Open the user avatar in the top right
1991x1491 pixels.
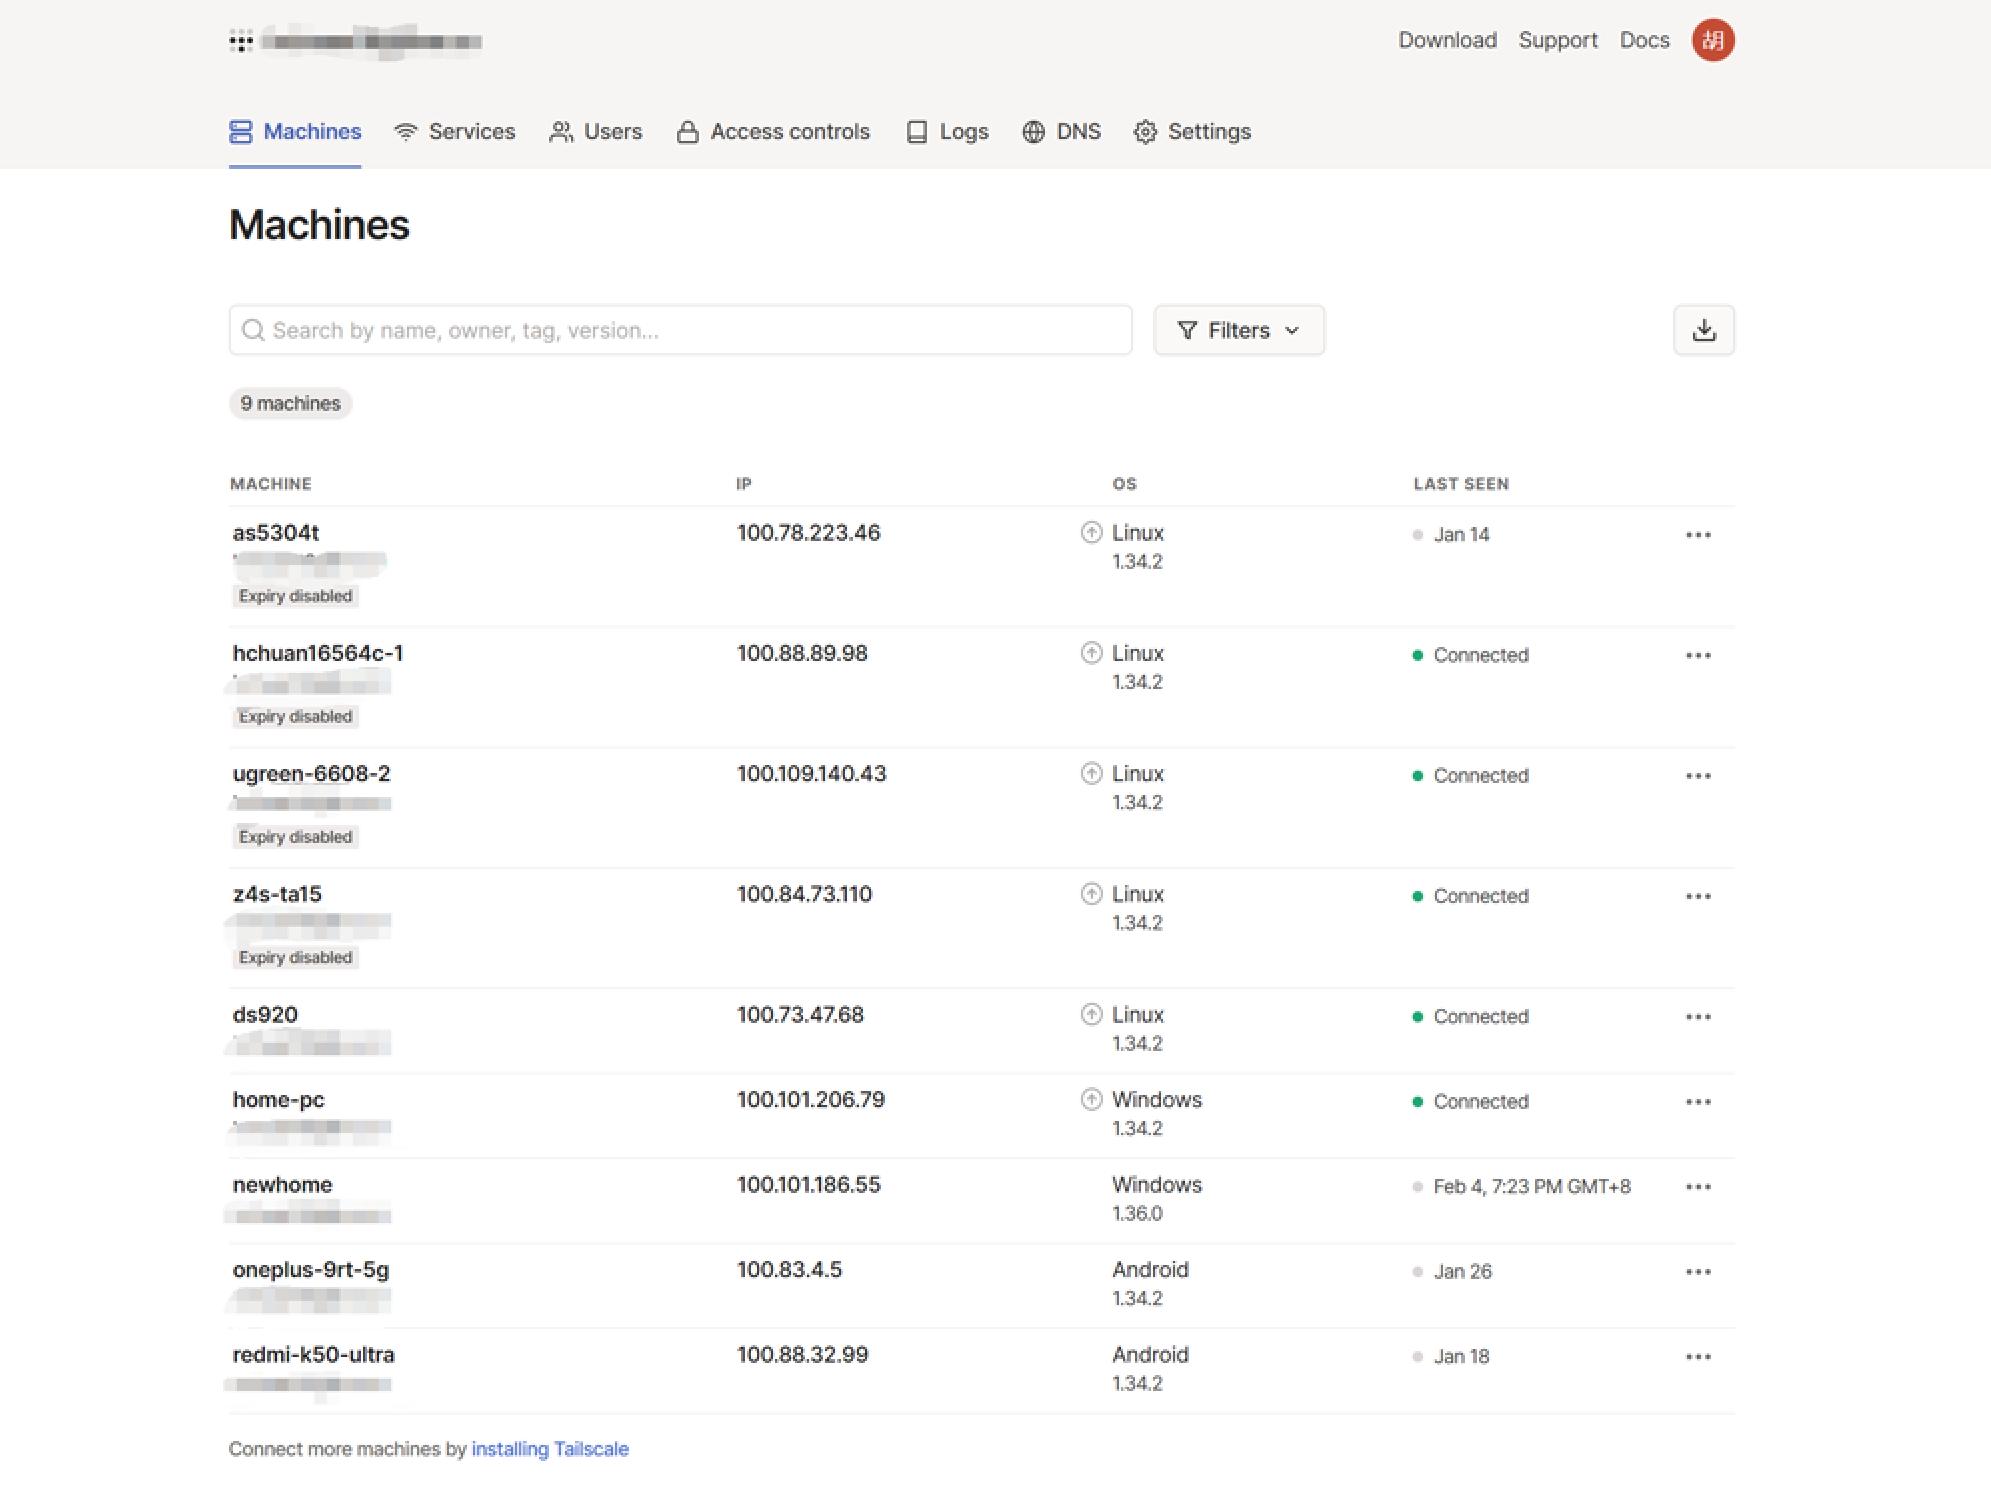(1712, 41)
